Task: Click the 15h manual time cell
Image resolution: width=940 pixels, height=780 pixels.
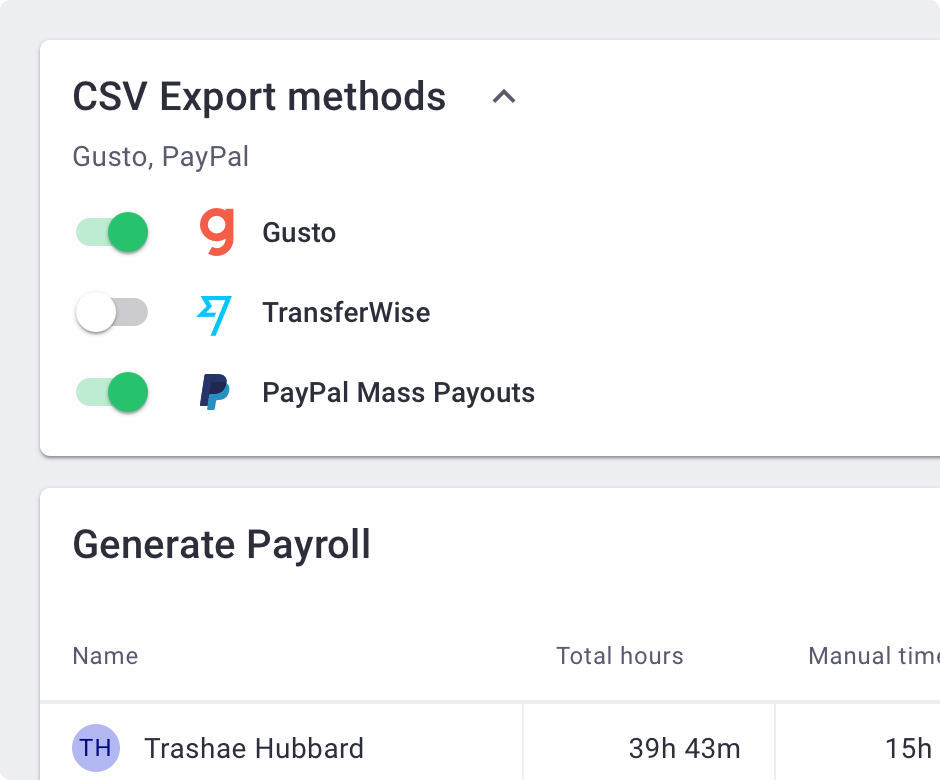Action: pos(908,748)
